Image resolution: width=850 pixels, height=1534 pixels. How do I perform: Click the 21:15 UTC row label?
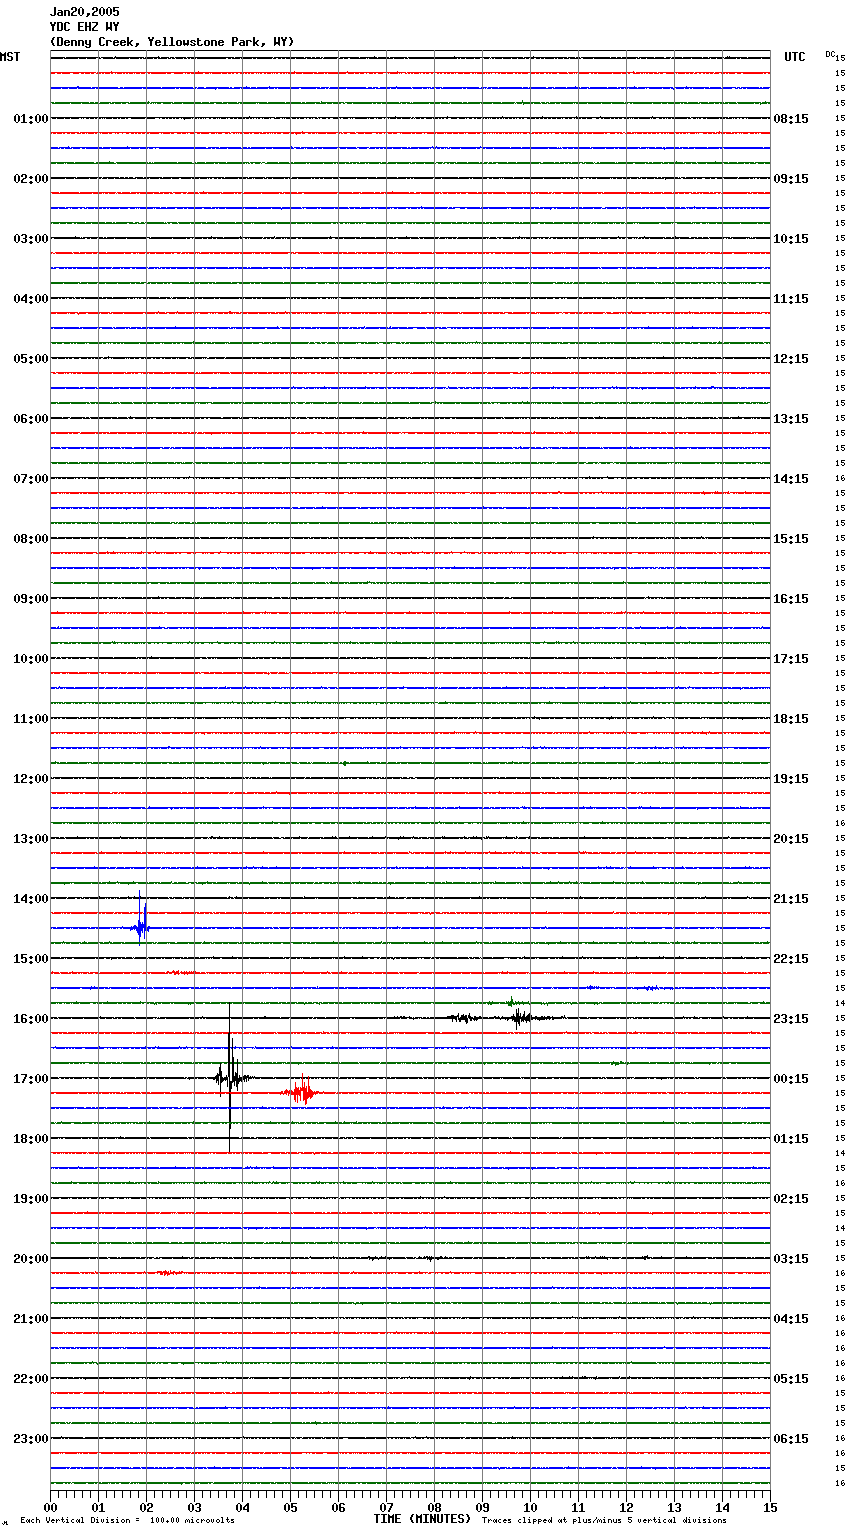(791, 899)
